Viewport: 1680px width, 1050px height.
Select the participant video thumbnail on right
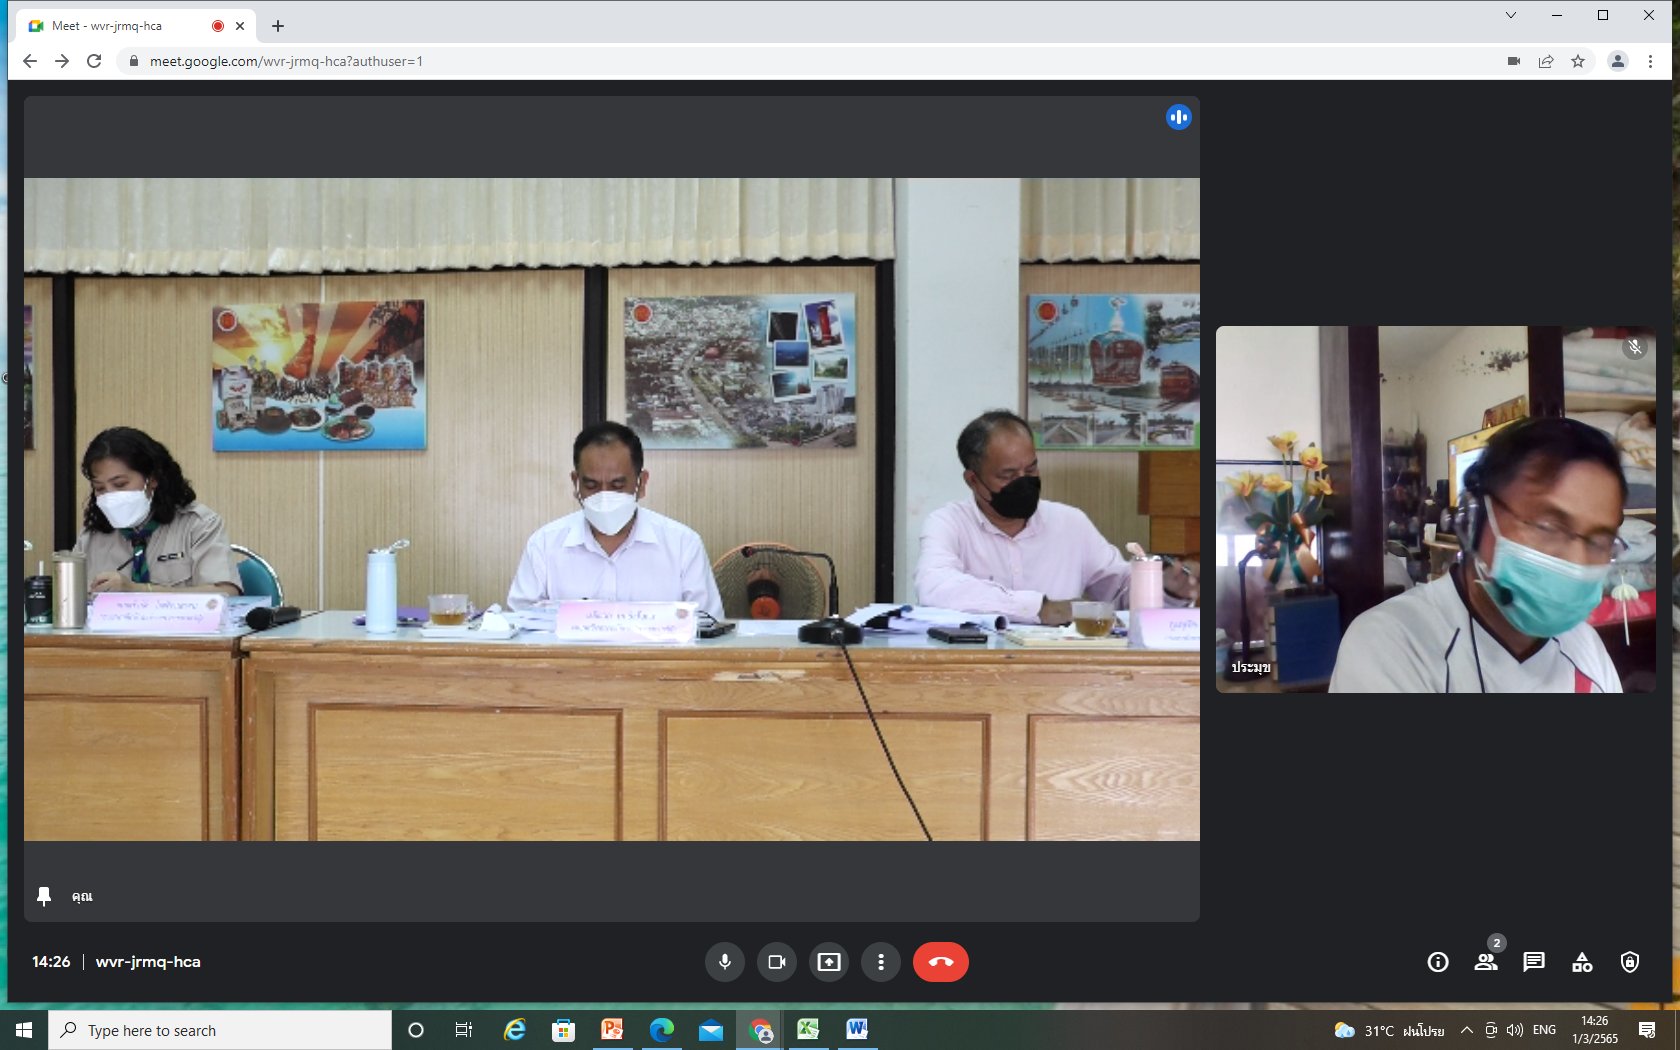pos(1435,509)
